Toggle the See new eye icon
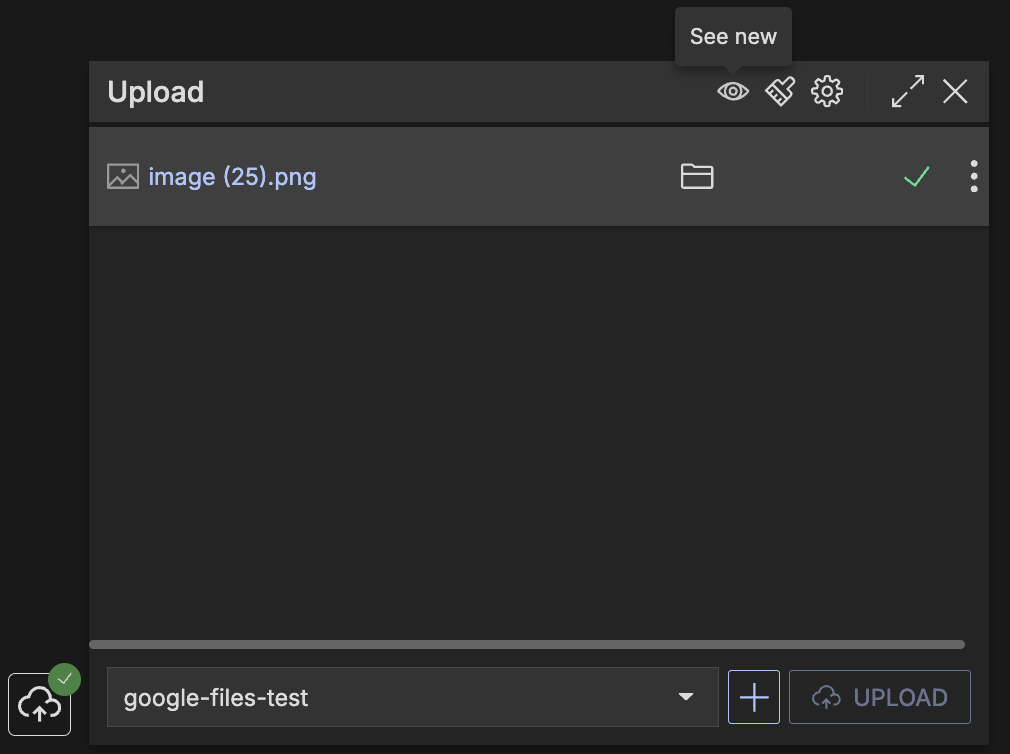The image size is (1010, 754). coord(733,92)
